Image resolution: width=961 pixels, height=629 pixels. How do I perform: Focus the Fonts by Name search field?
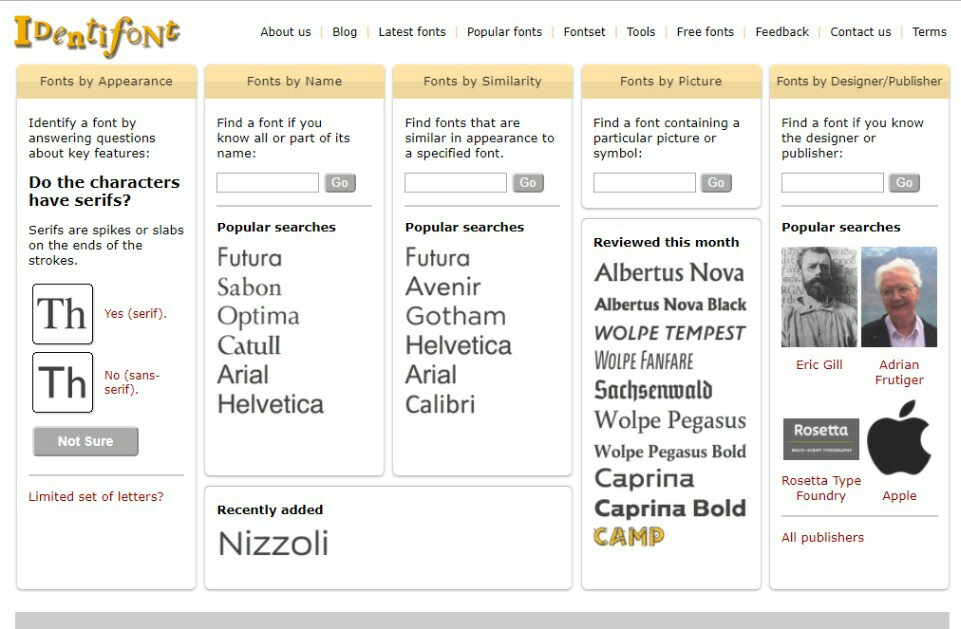tap(267, 183)
